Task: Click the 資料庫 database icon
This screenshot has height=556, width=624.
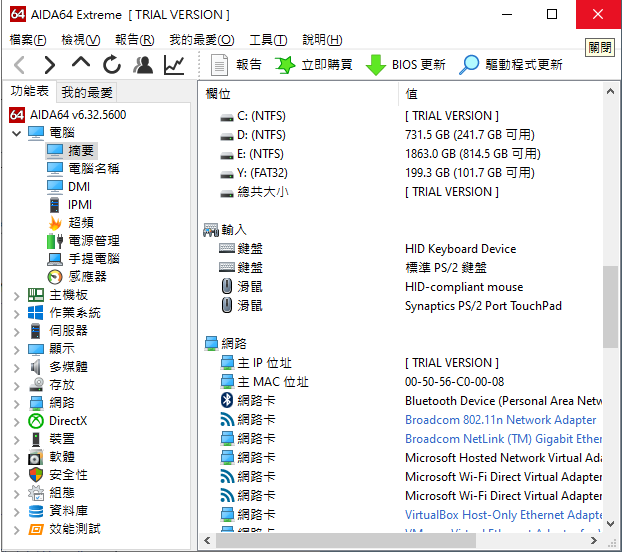Action: [x=36, y=512]
